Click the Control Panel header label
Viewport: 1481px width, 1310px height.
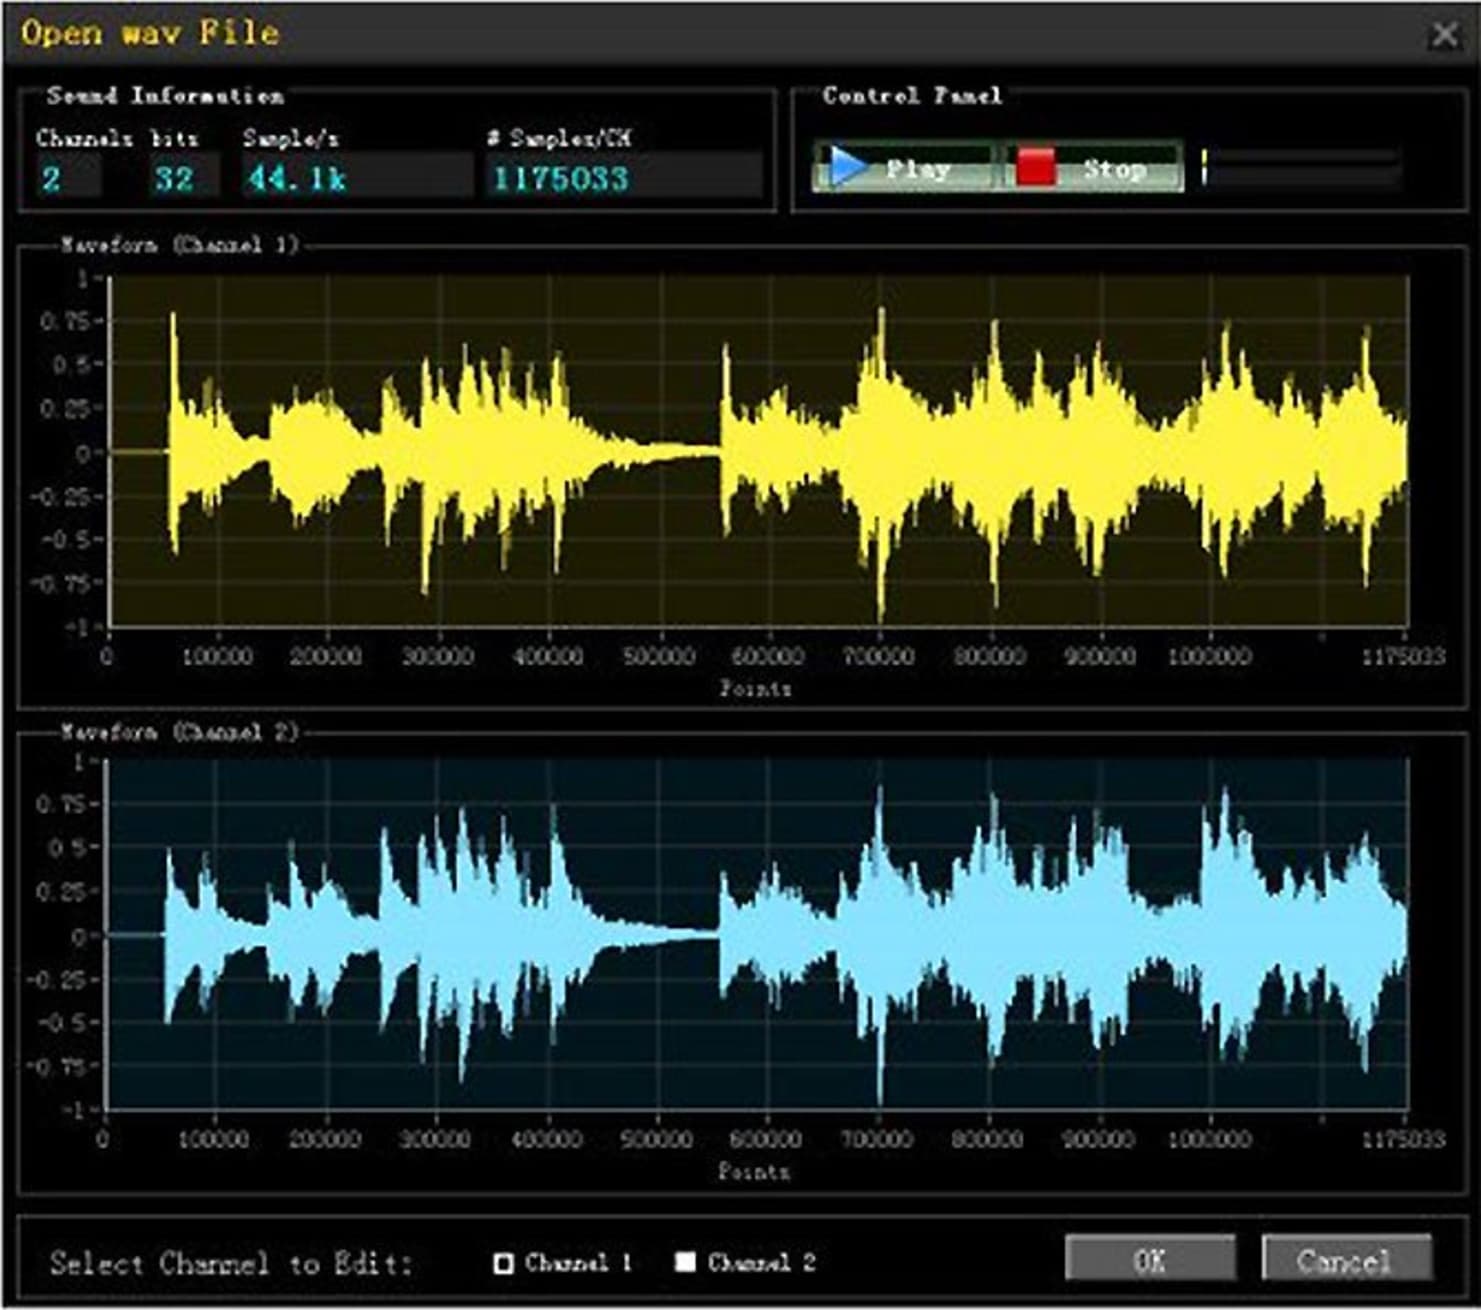910,95
